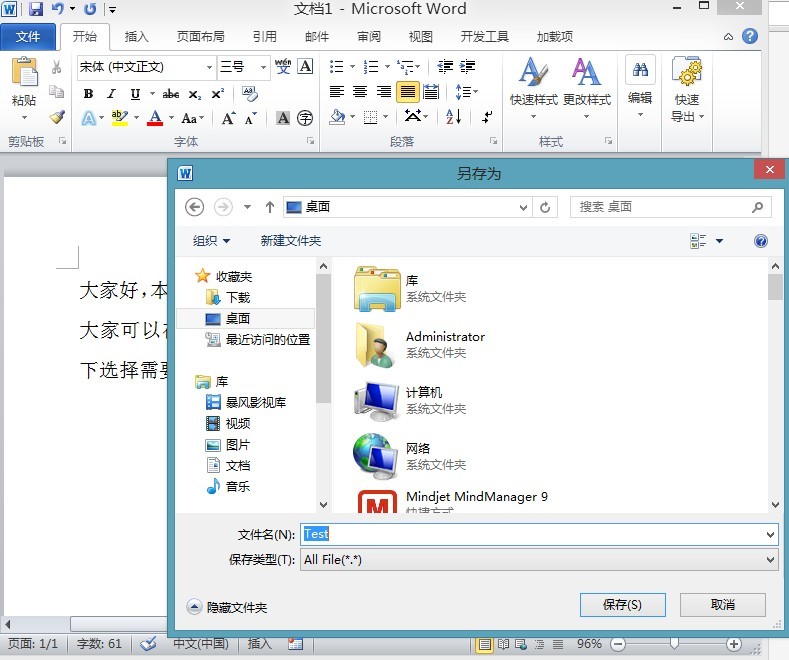Click New Folder in Save As dialog
Image resolution: width=789 pixels, height=660 pixels.
291,240
